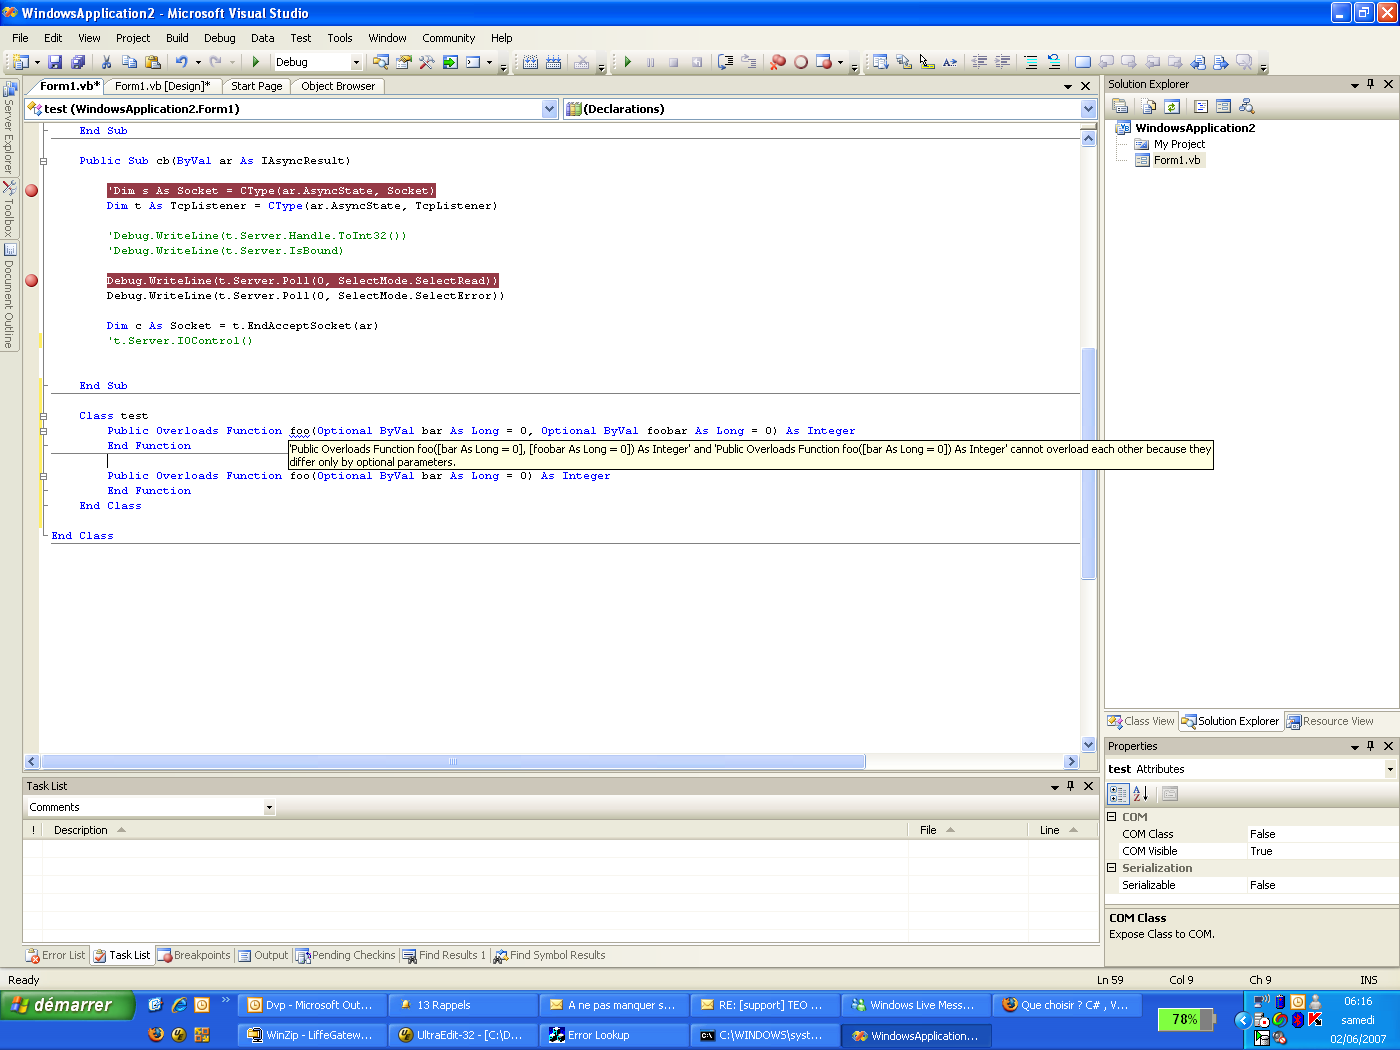Open Error Lookup taskbar window
The width and height of the screenshot is (1400, 1050).
point(614,1035)
